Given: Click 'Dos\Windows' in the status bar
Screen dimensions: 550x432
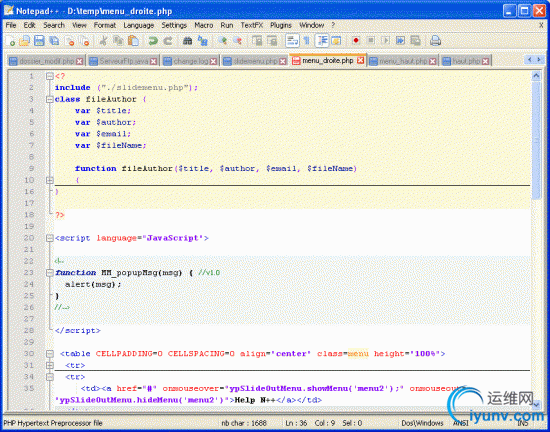Looking at the screenshot, I should coord(422,423).
